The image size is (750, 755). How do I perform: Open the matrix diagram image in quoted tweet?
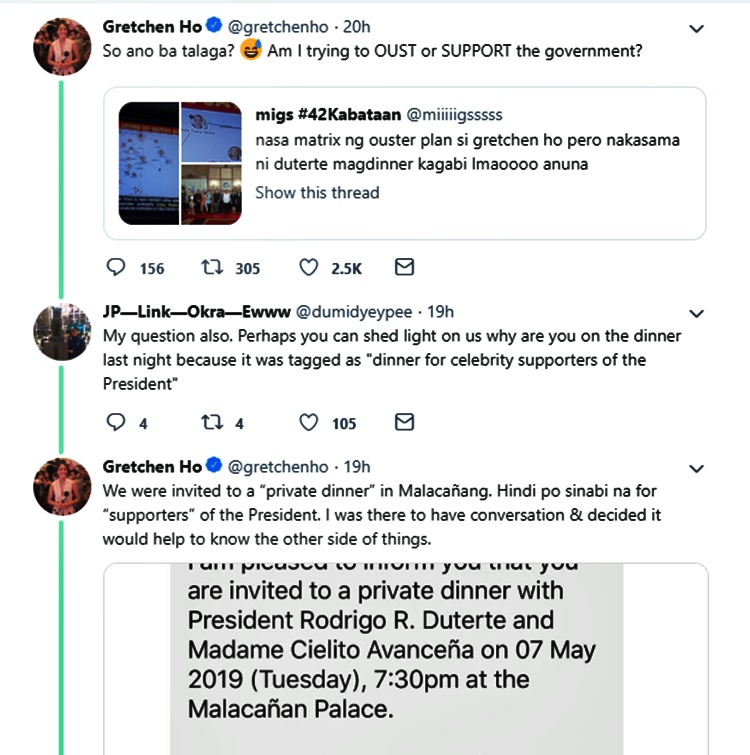click(148, 163)
